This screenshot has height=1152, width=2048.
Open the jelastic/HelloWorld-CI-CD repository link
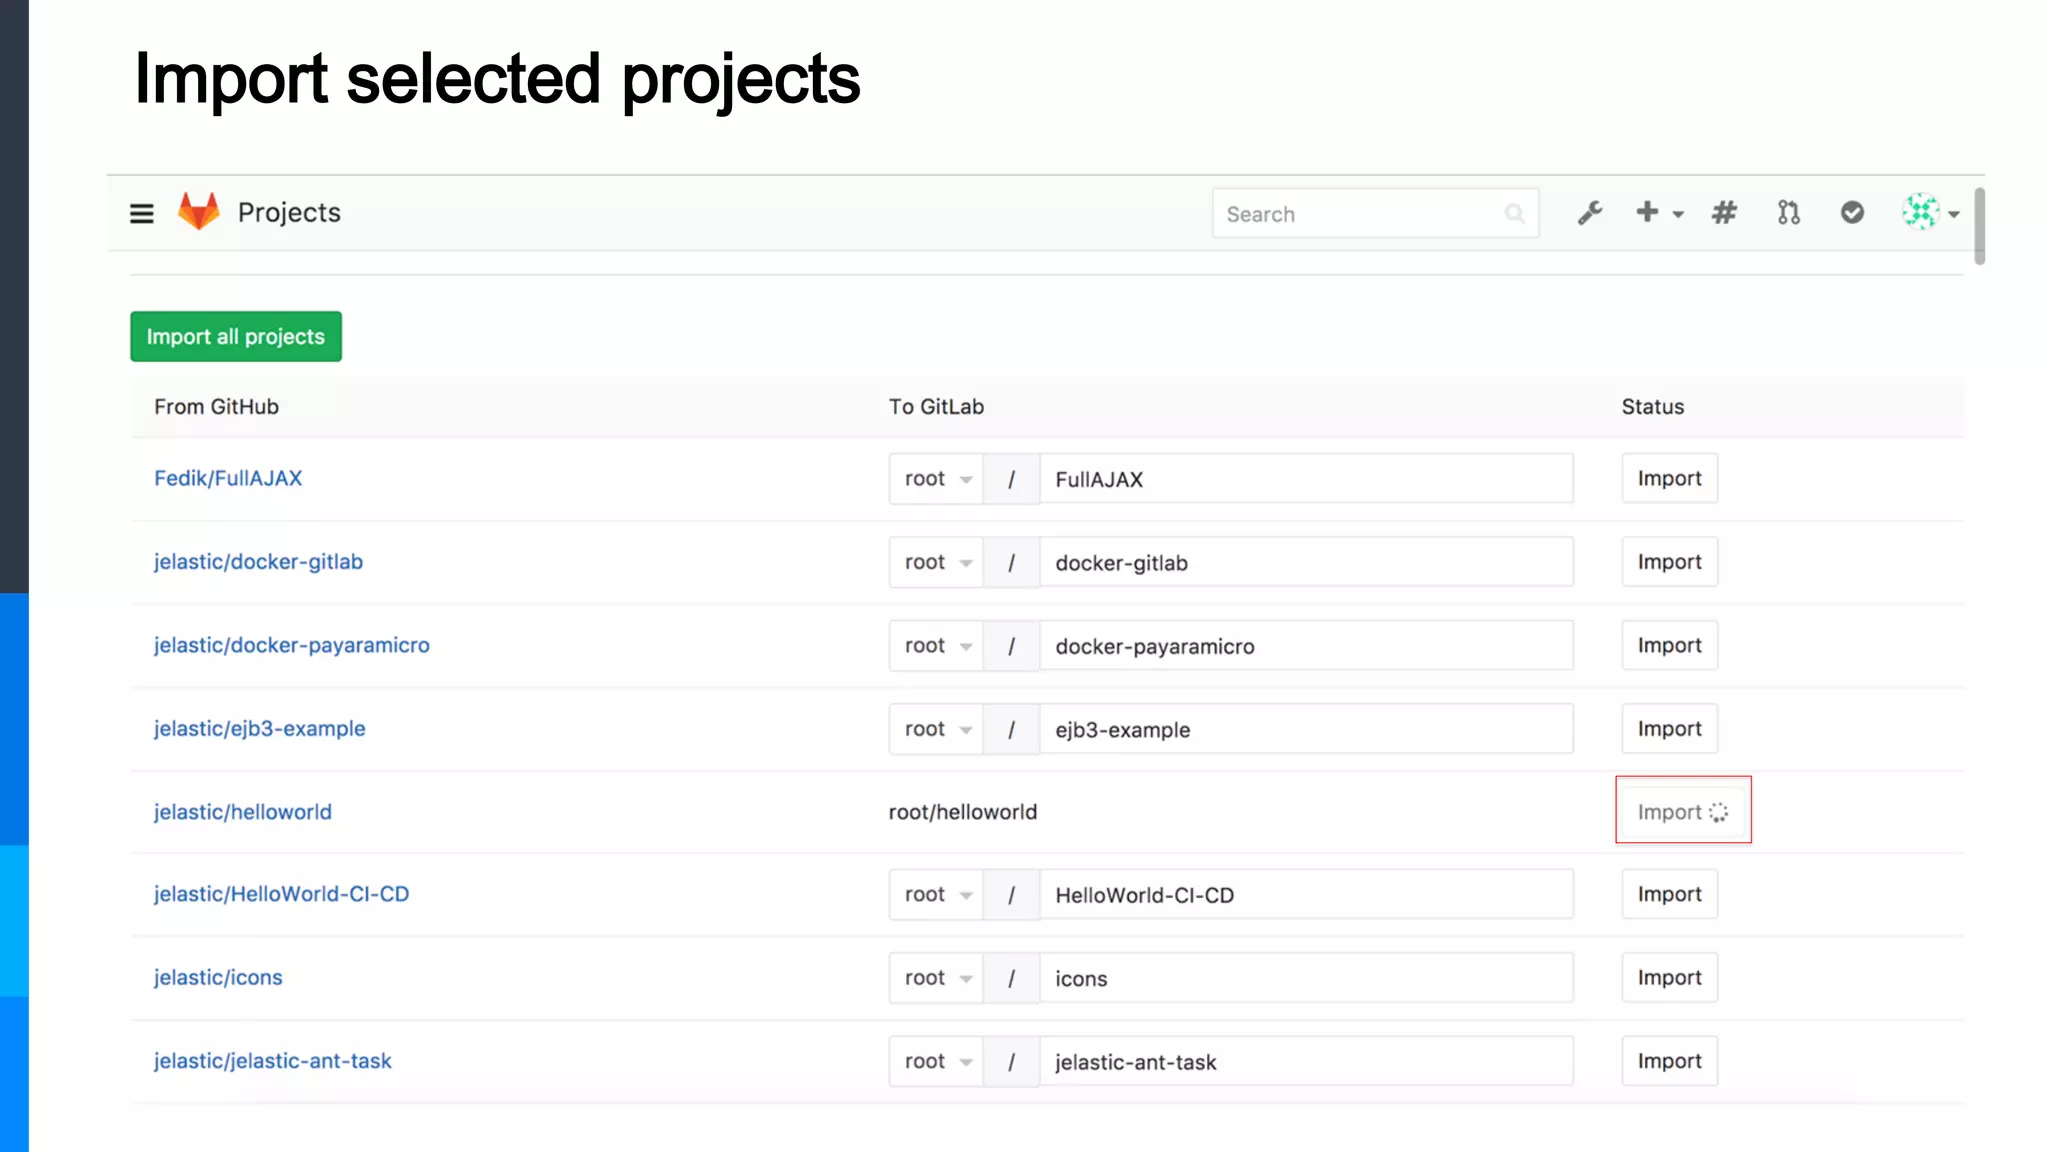(x=282, y=894)
